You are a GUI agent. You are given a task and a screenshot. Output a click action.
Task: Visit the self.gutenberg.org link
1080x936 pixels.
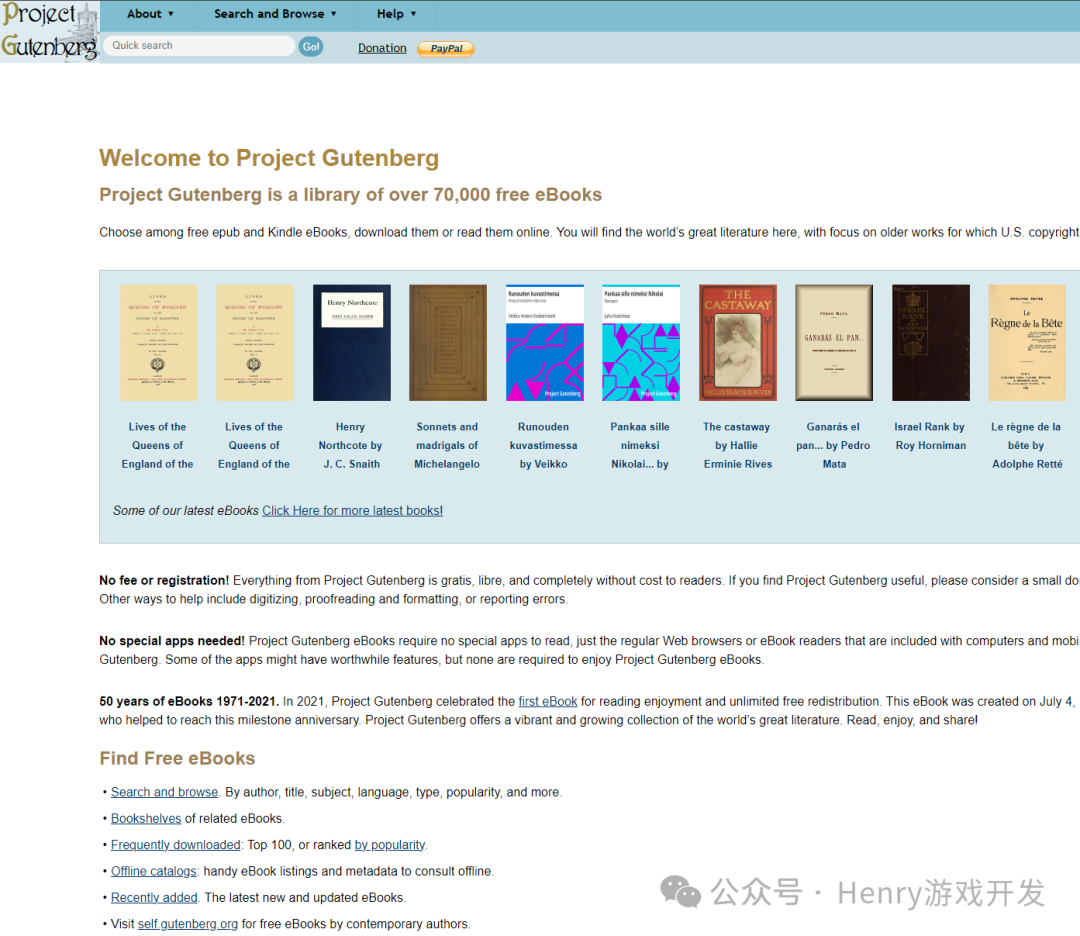point(187,924)
